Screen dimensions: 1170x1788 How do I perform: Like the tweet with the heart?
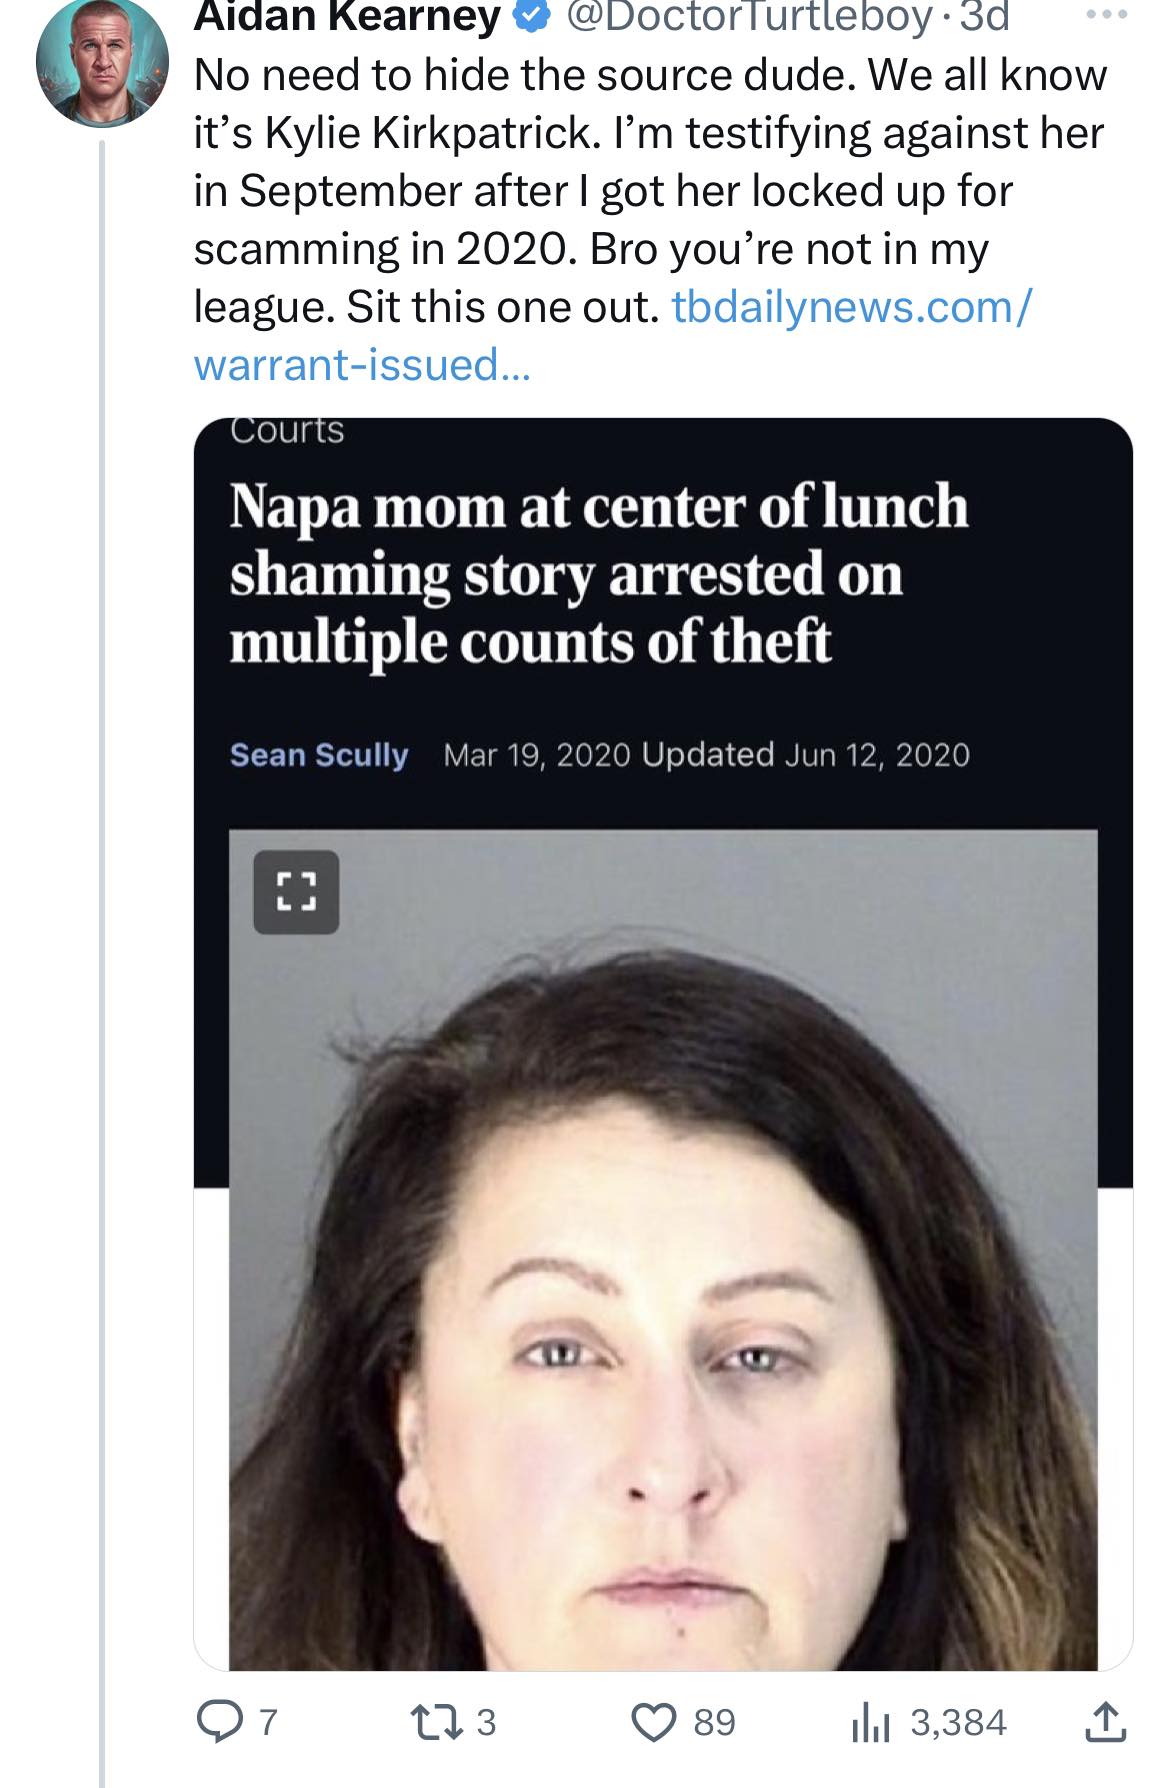coord(653,1722)
